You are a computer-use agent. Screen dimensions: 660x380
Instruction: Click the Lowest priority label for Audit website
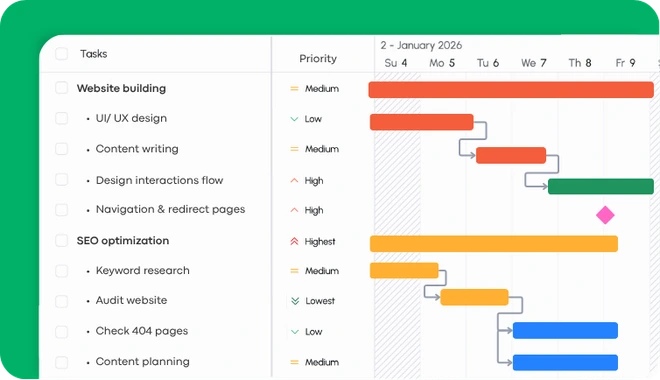(320, 301)
